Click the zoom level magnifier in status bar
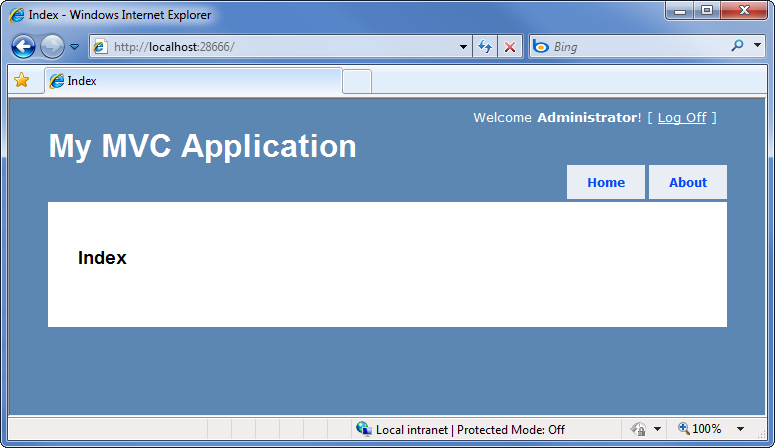This screenshot has height=448, width=775. [x=684, y=429]
